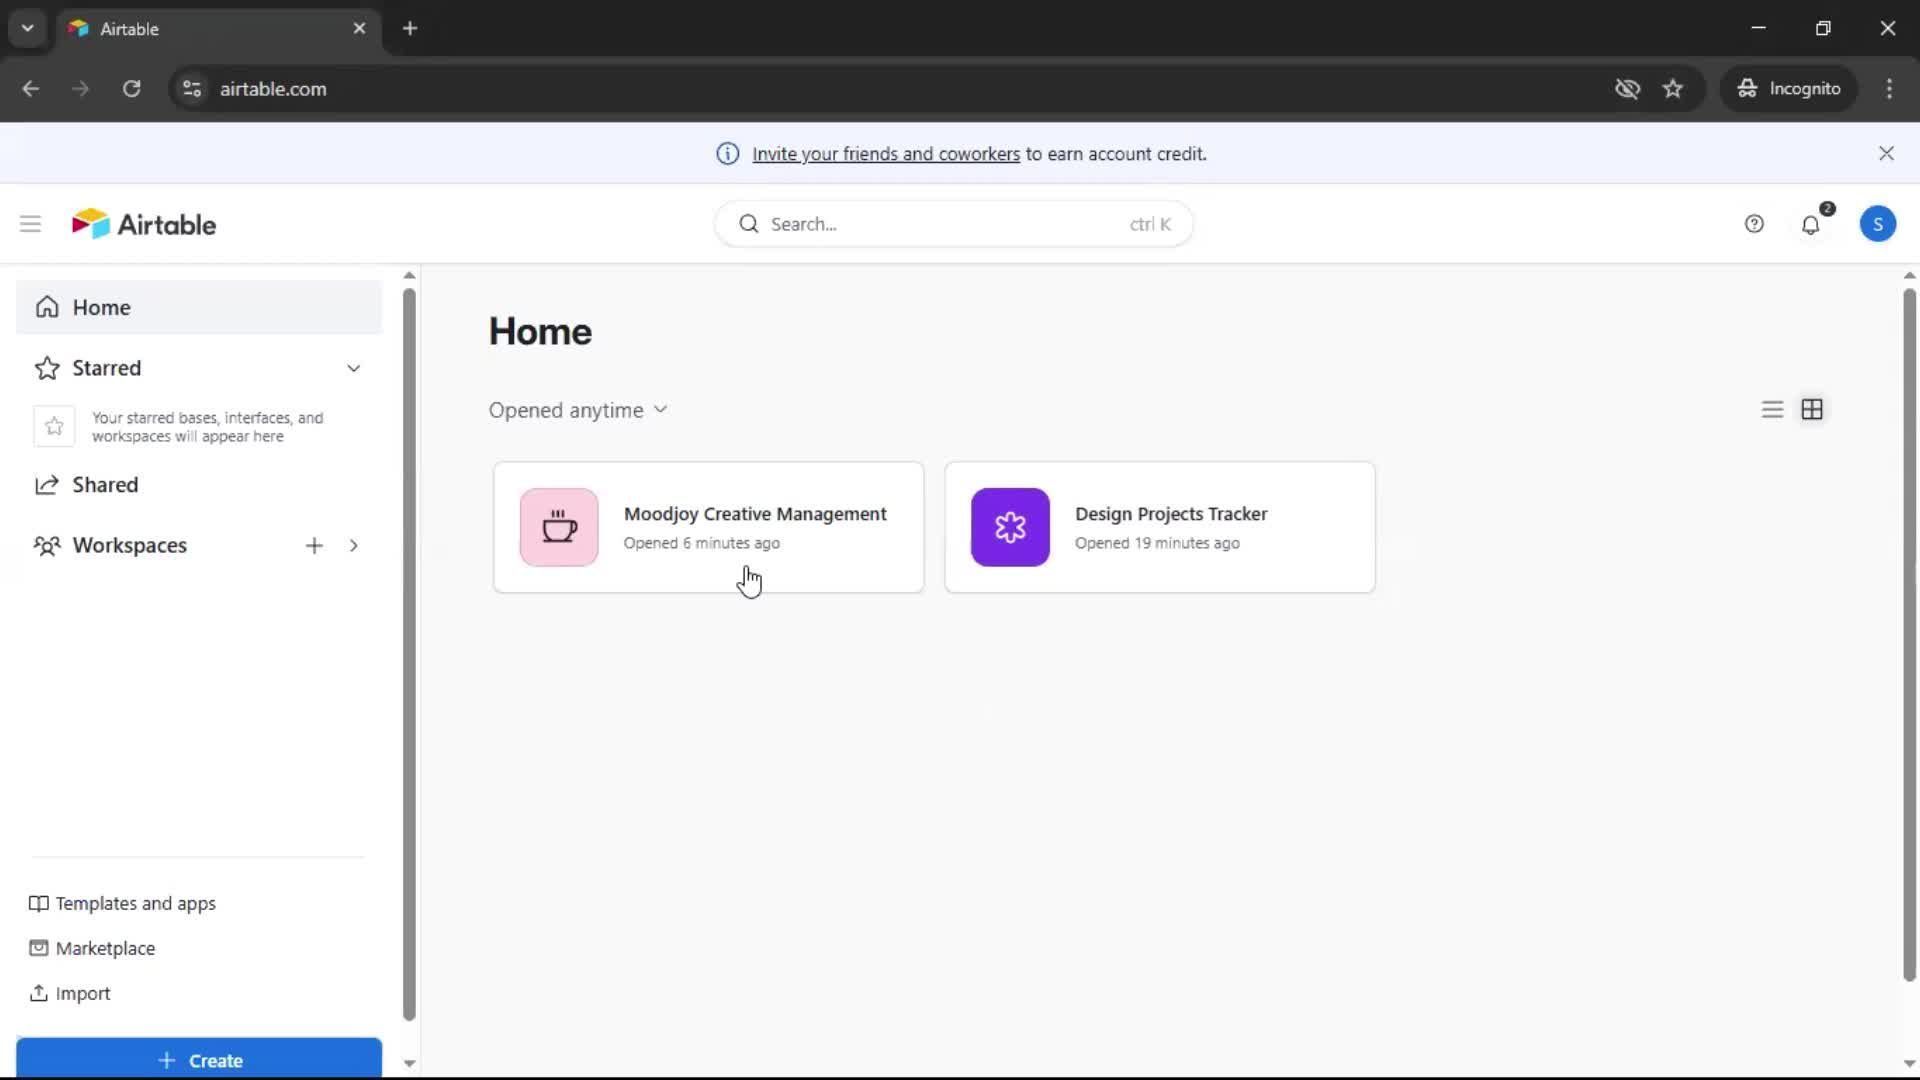Click the 'Invite your friends and coworkers' link
The height and width of the screenshot is (1080, 1920).
(885, 154)
